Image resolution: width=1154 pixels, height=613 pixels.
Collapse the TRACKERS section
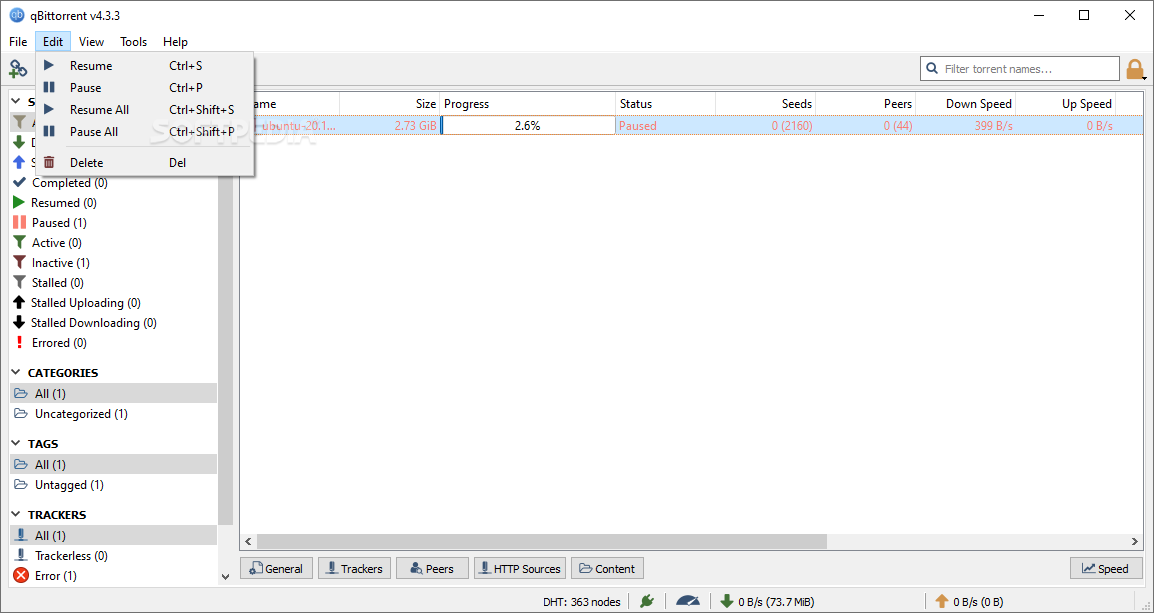click(x=16, y=514)
